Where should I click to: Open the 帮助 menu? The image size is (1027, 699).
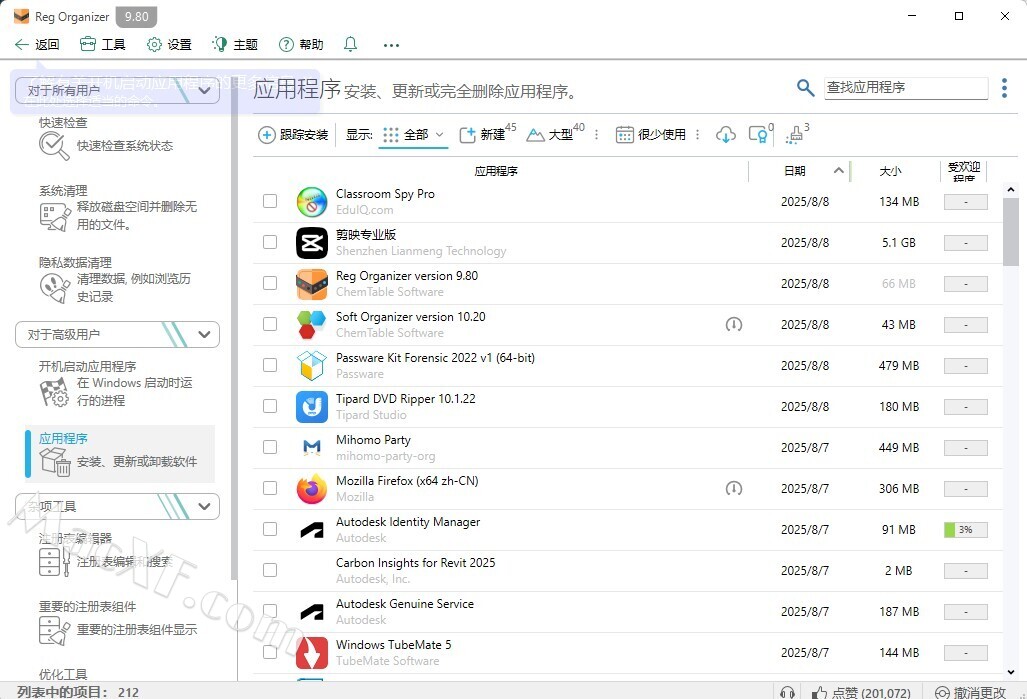point(301,45)
